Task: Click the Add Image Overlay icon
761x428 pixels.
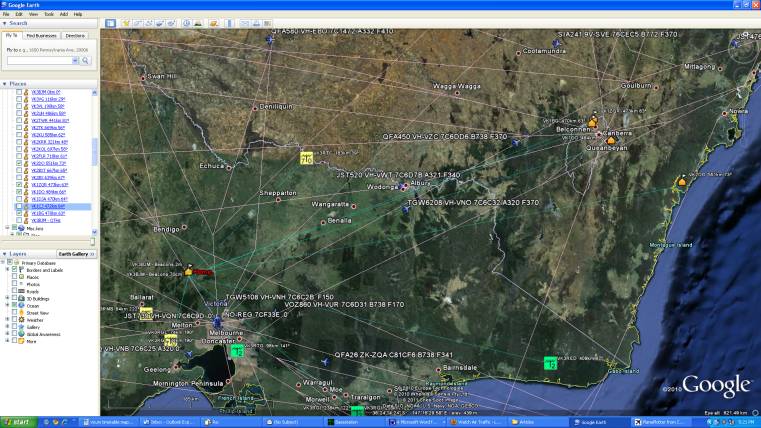Action: [x=160, y=23]
